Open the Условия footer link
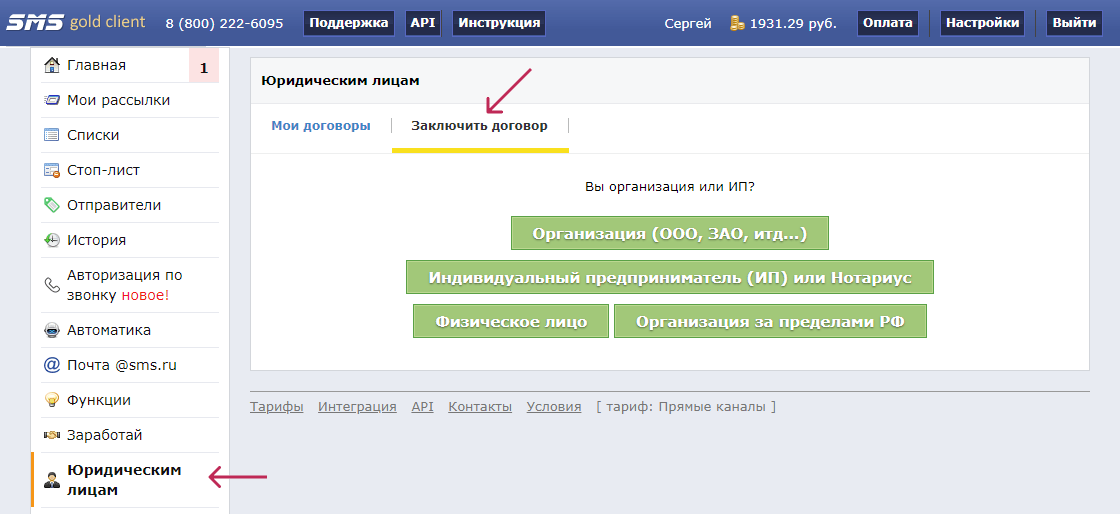Image resolution: width=1120 pixels, height=514 pixels. coord(554,407)
